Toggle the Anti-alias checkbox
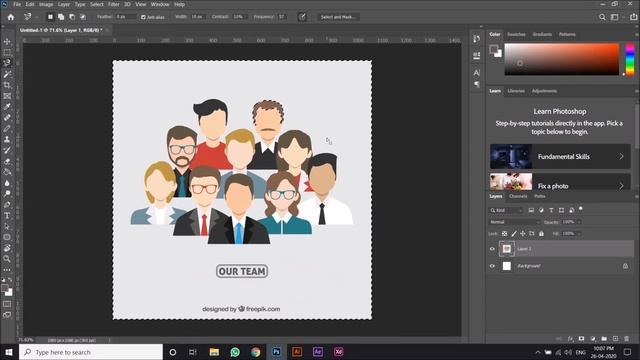 143,17
